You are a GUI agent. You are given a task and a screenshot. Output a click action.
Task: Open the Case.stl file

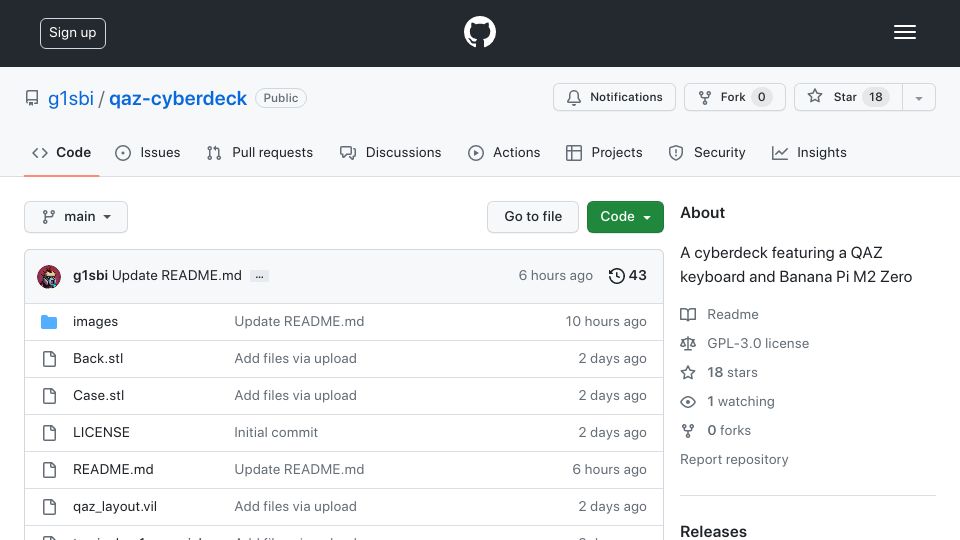(98, 396)
